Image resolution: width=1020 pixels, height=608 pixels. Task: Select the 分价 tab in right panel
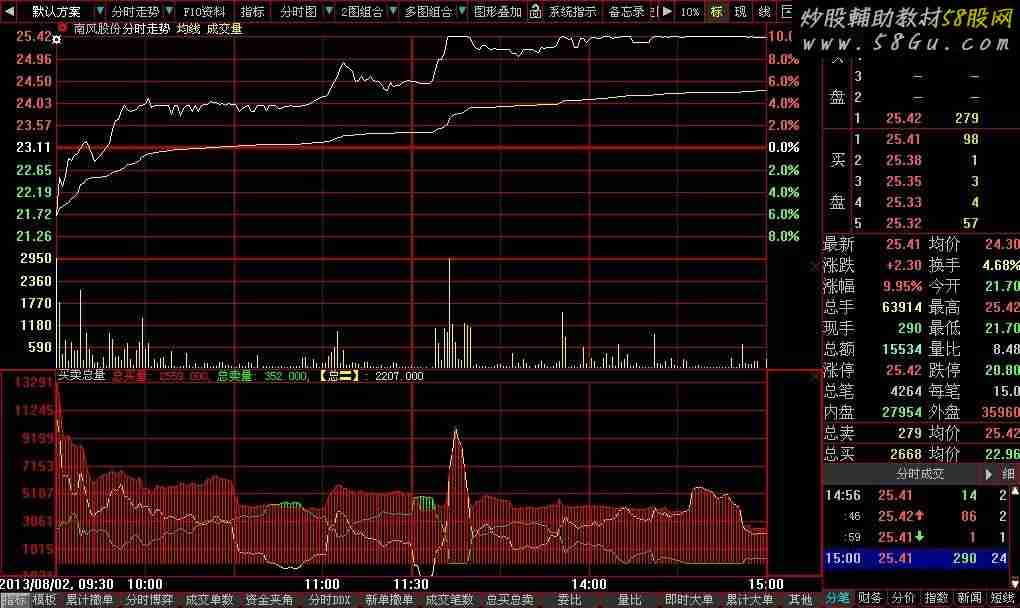[x=903, y=598]
